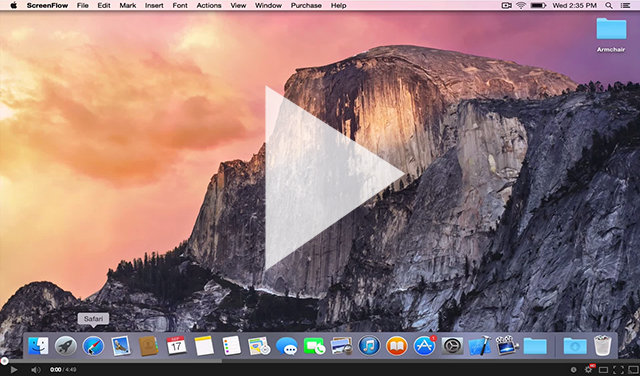Open Maps icon in the Dock
The image size is (640, 376).
click(x=259, y=346)
